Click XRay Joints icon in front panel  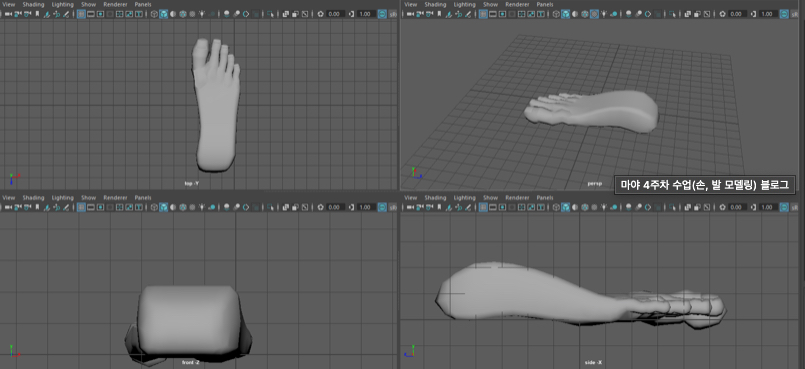305,207
